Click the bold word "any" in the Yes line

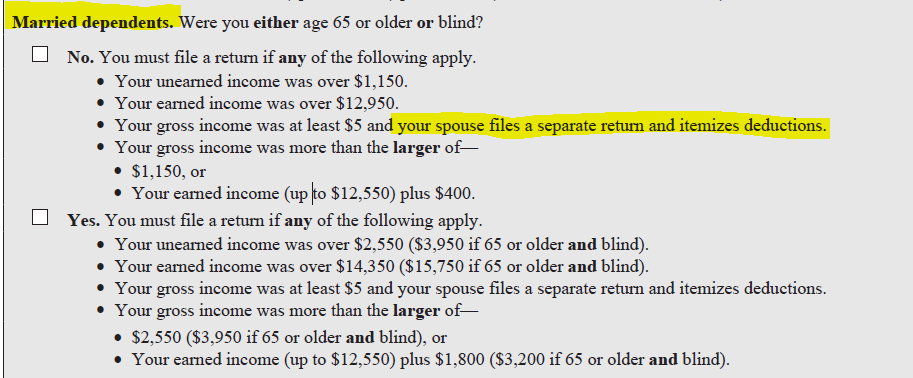(296, 222)
